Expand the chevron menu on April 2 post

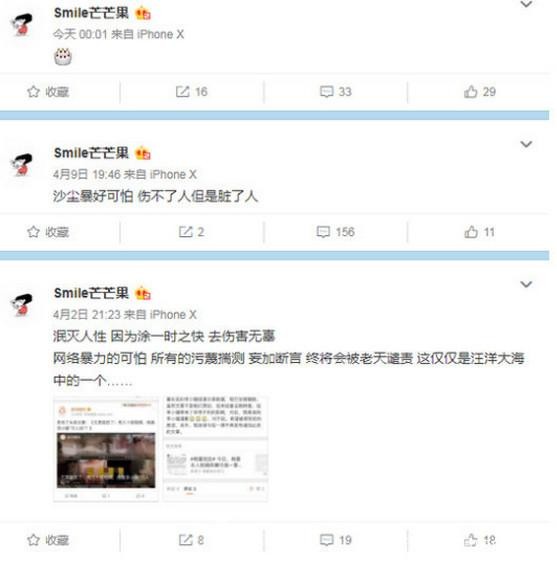click(526, 284)
